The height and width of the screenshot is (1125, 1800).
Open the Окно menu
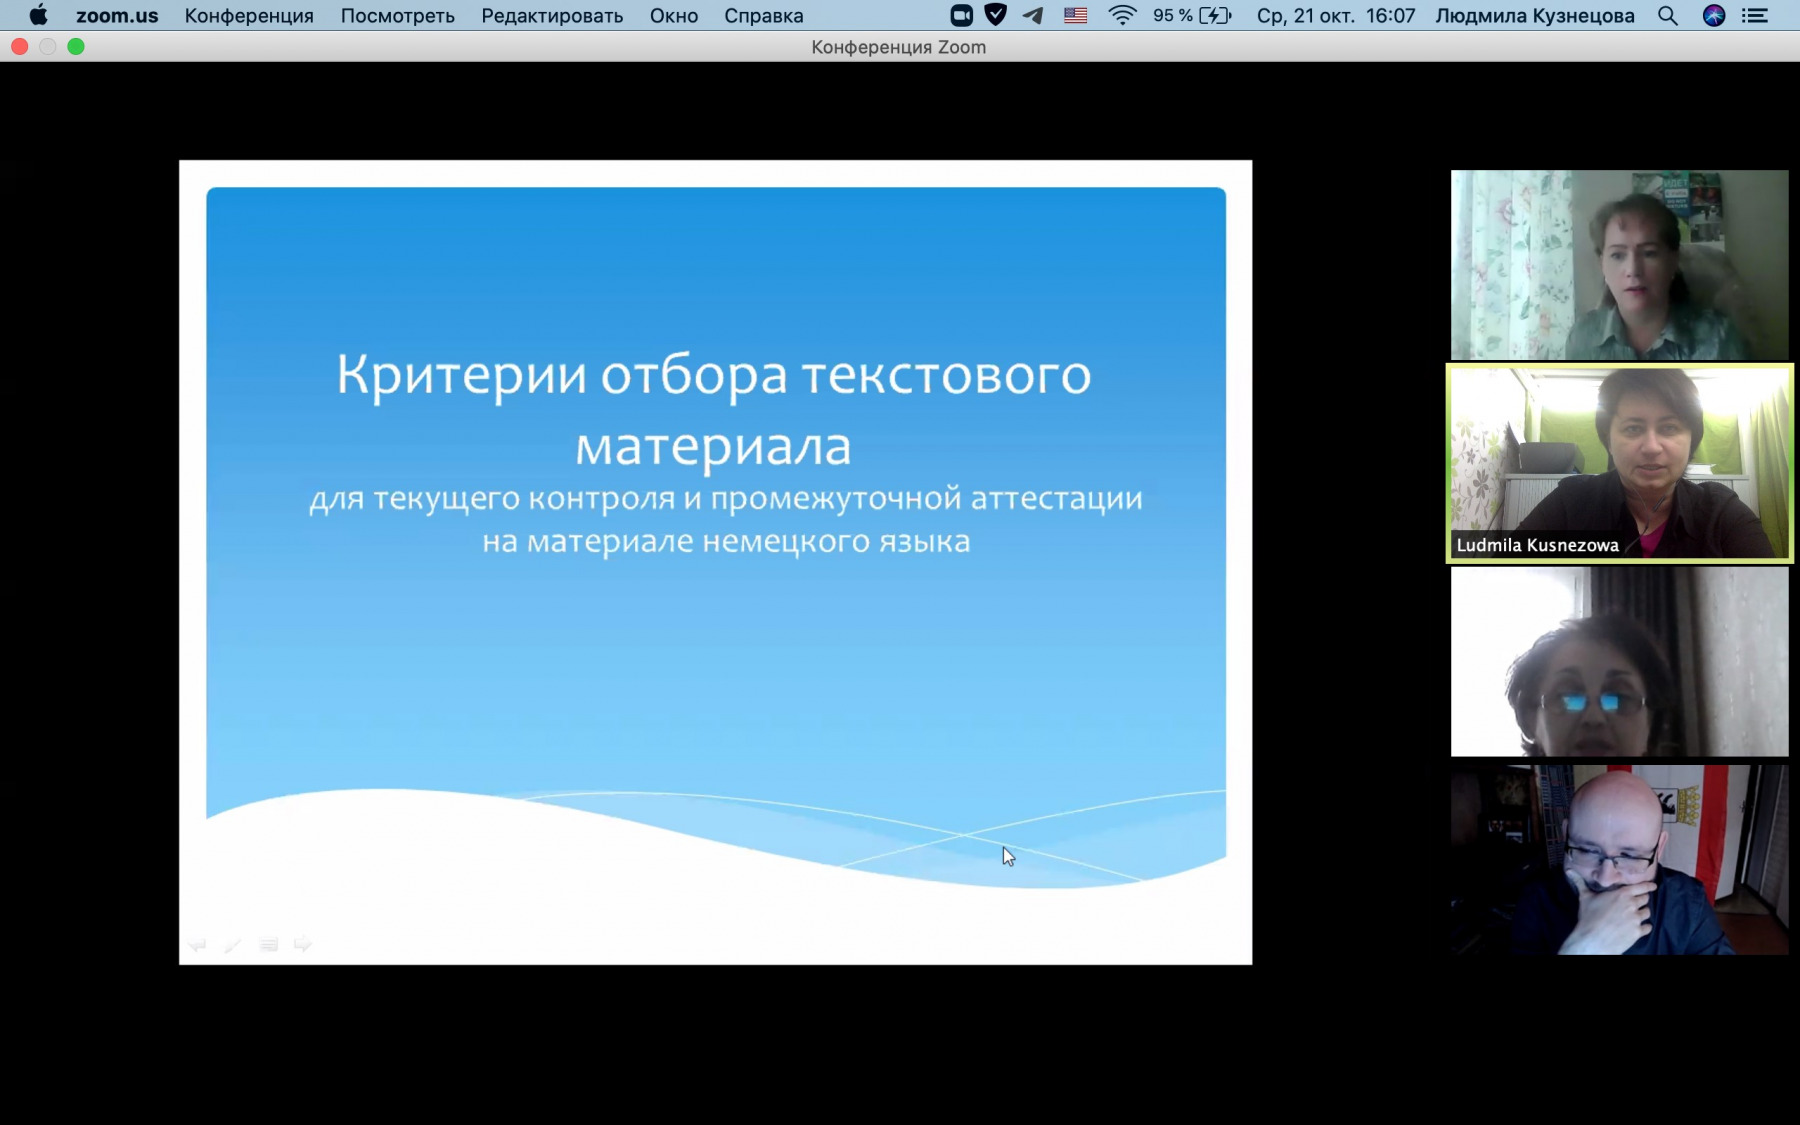(674, 16)
